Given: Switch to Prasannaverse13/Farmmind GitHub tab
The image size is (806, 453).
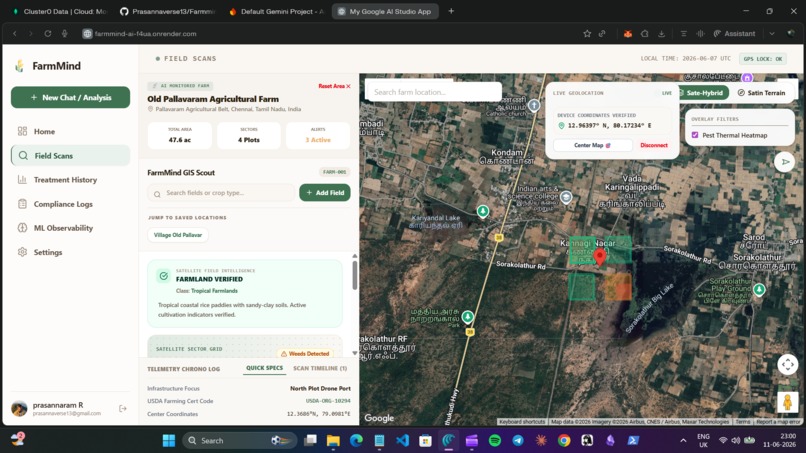Looking at the screenshot, I should (168, 11).
